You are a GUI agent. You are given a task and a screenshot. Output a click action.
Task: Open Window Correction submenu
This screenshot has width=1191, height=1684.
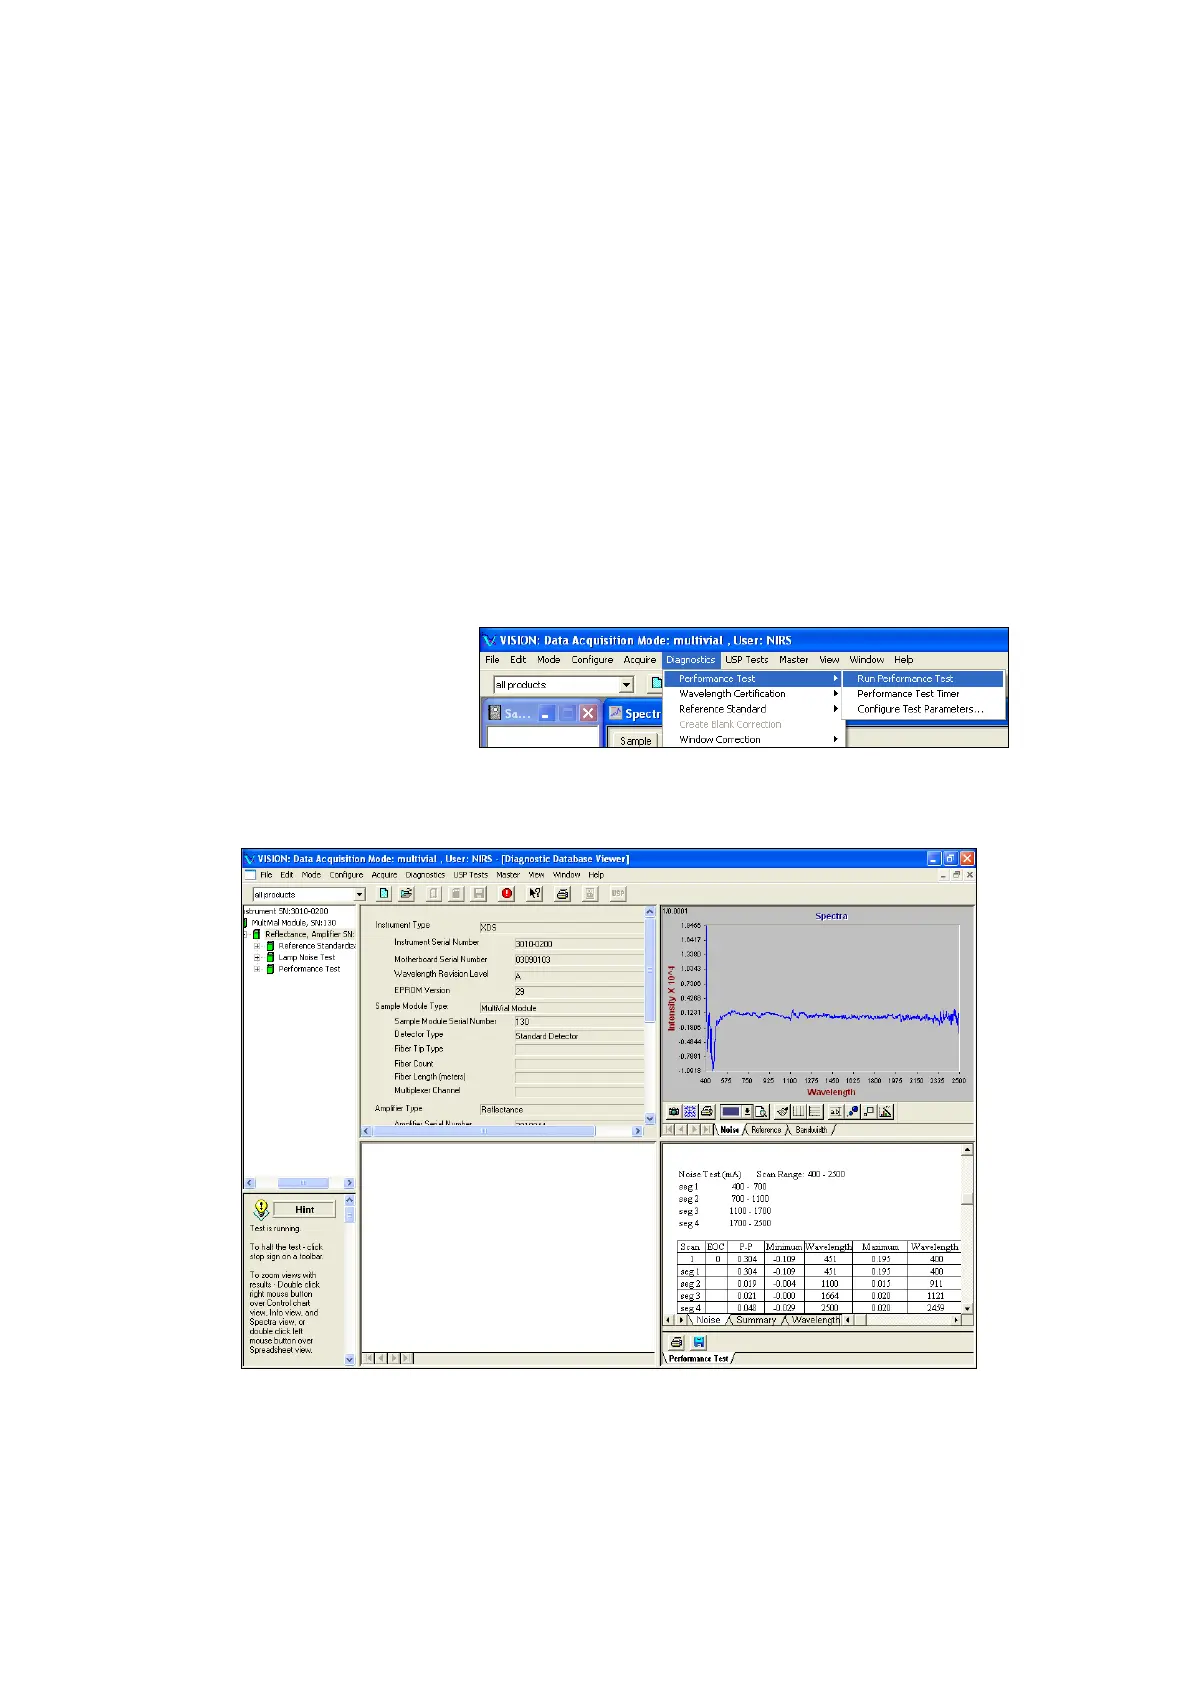(755, 740)
